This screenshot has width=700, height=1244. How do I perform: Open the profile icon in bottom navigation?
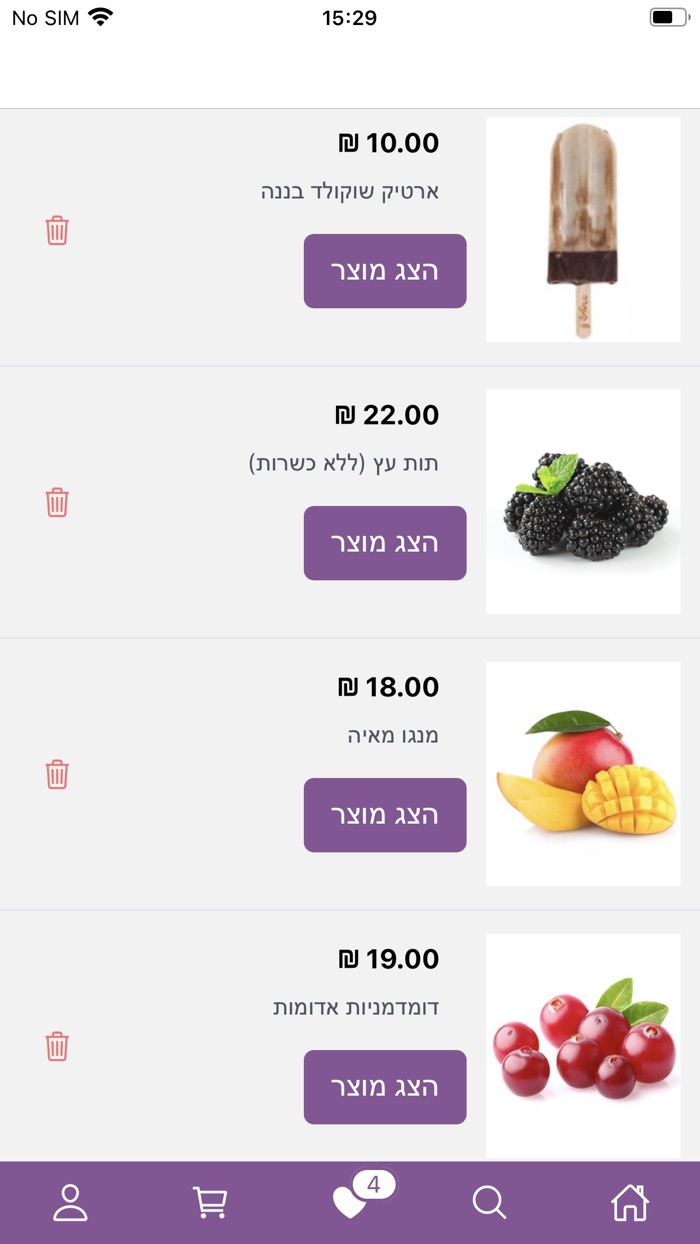pos(70,1203)
